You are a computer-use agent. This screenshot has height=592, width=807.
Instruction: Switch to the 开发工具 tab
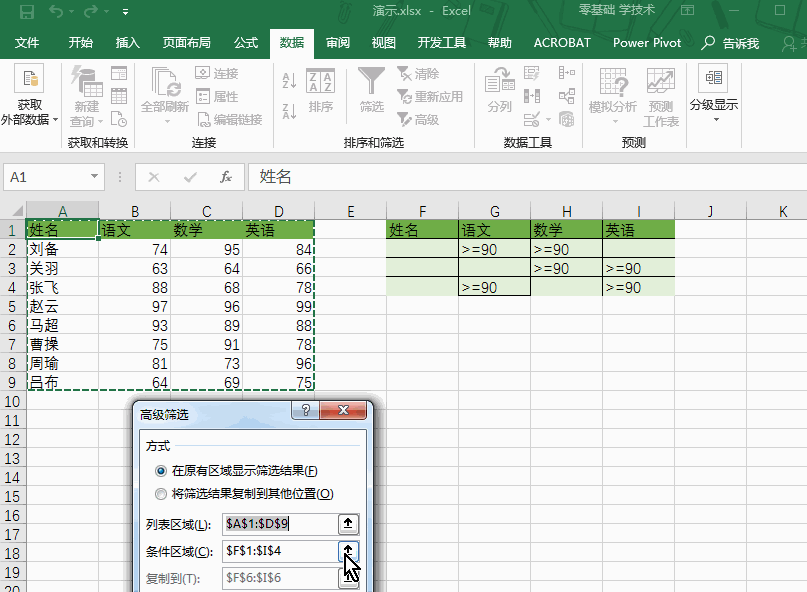[442, 43]
